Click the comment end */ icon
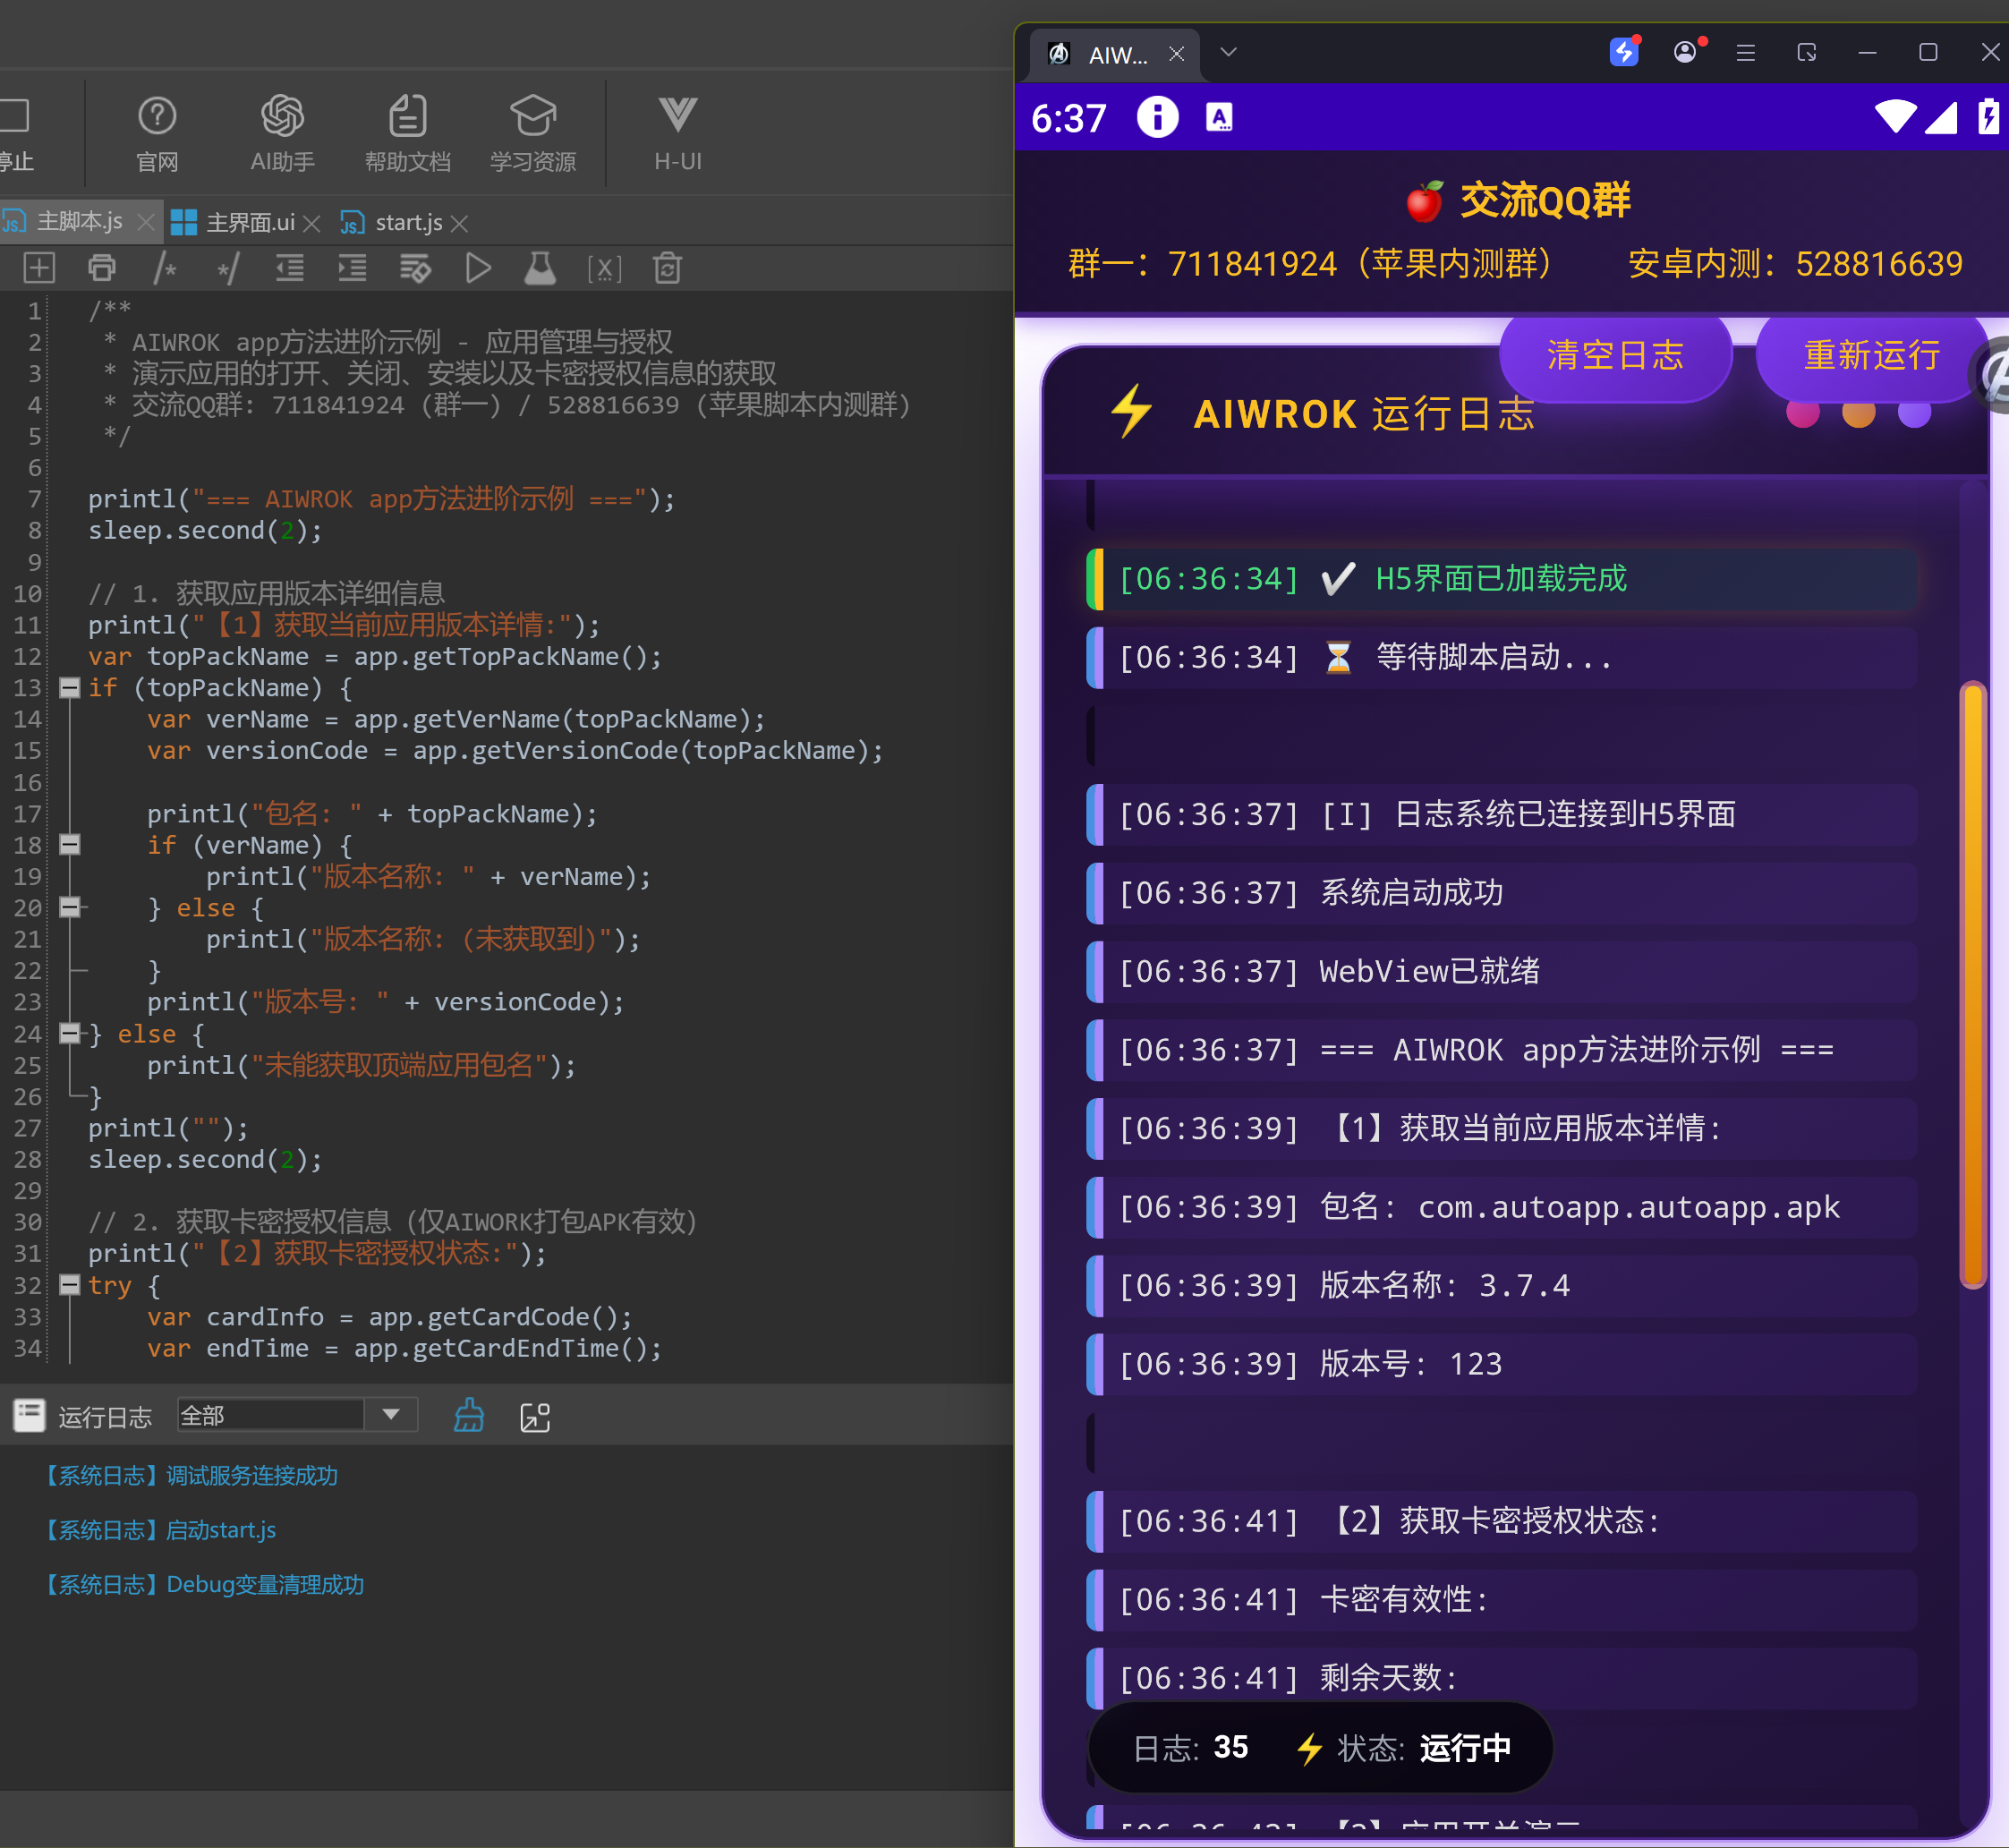 click(227, 268)
